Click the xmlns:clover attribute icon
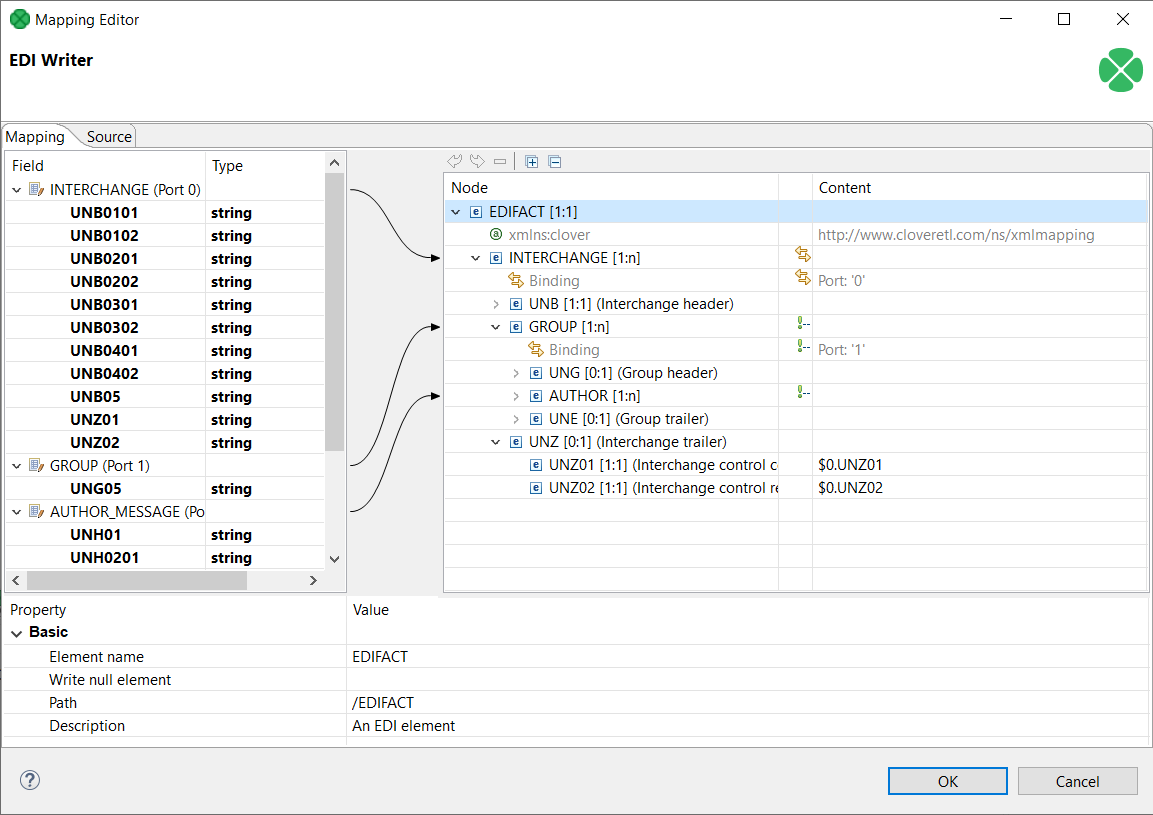 [495, 234]
